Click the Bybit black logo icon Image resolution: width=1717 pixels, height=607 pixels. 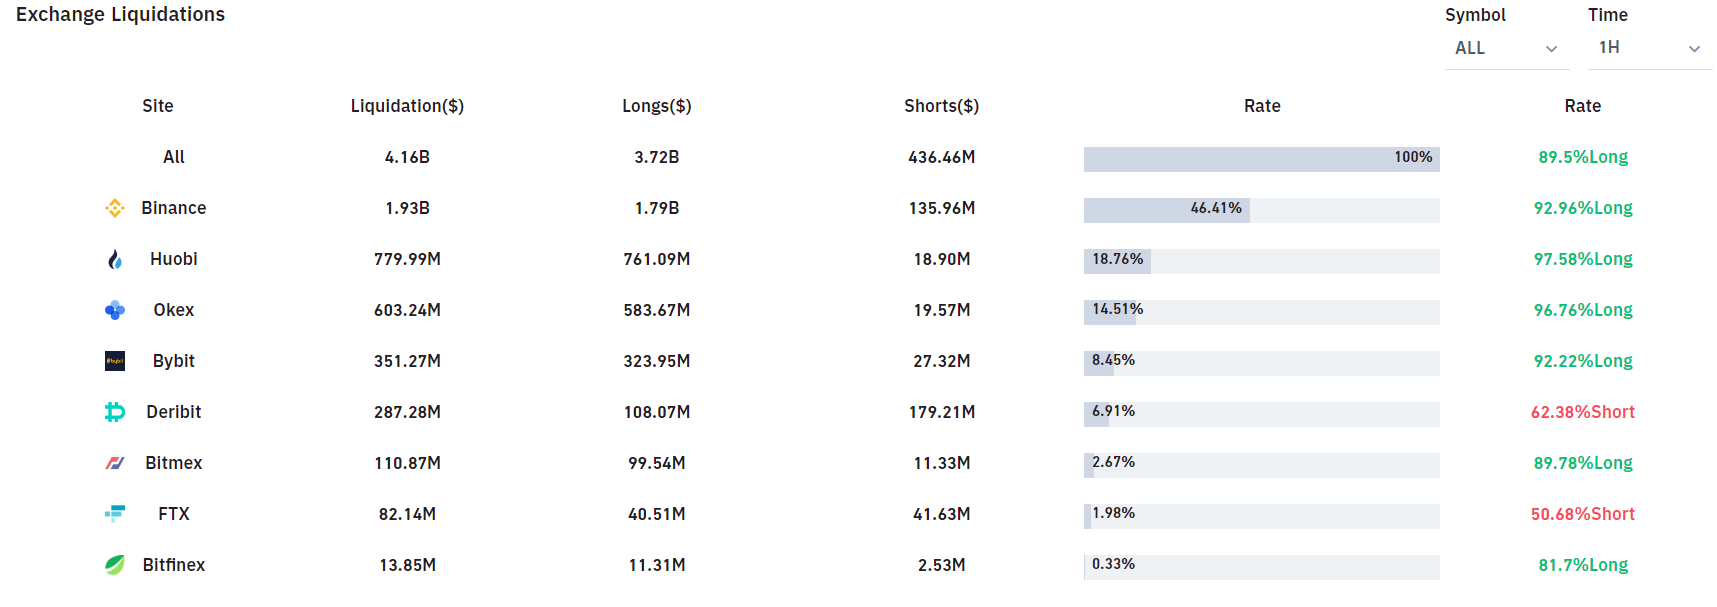point(115,361)
